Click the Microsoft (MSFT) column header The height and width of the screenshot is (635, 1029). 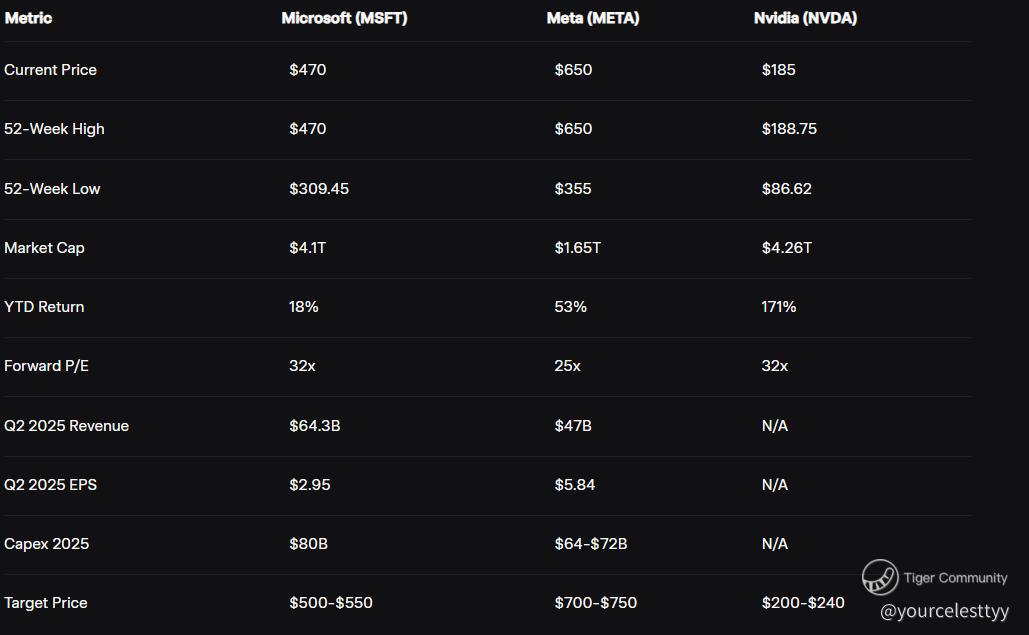pyautogui.click(x=344, y=18)
